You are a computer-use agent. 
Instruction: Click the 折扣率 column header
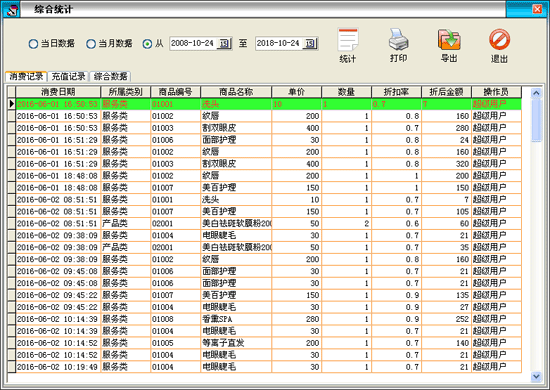[x=396, y=92]
